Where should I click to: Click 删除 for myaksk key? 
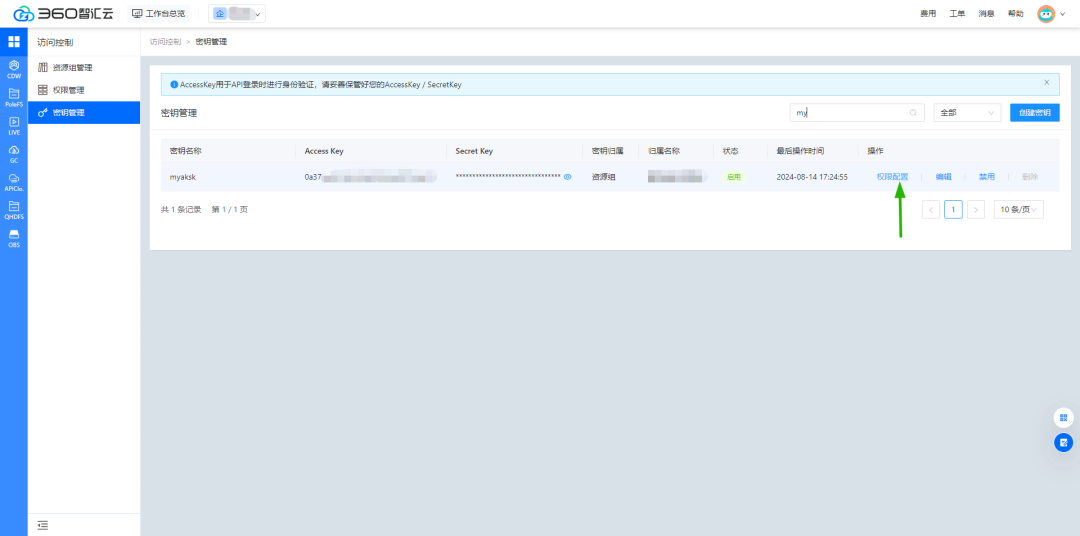tap(1030, 177)
